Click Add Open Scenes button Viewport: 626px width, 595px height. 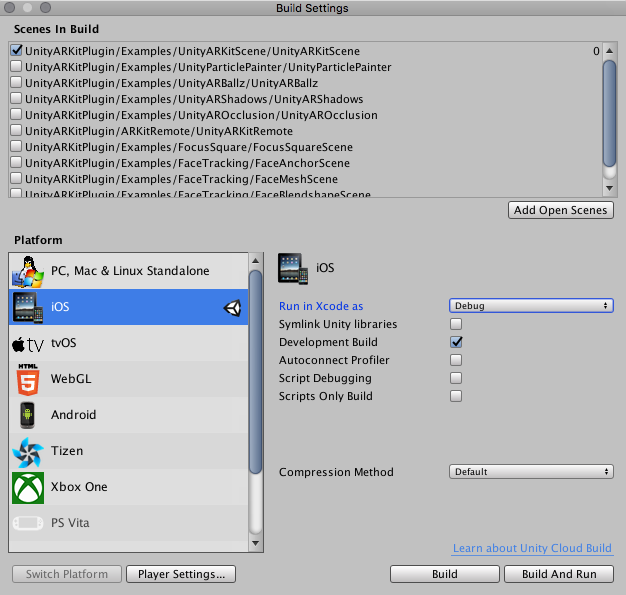pos(561,210)
